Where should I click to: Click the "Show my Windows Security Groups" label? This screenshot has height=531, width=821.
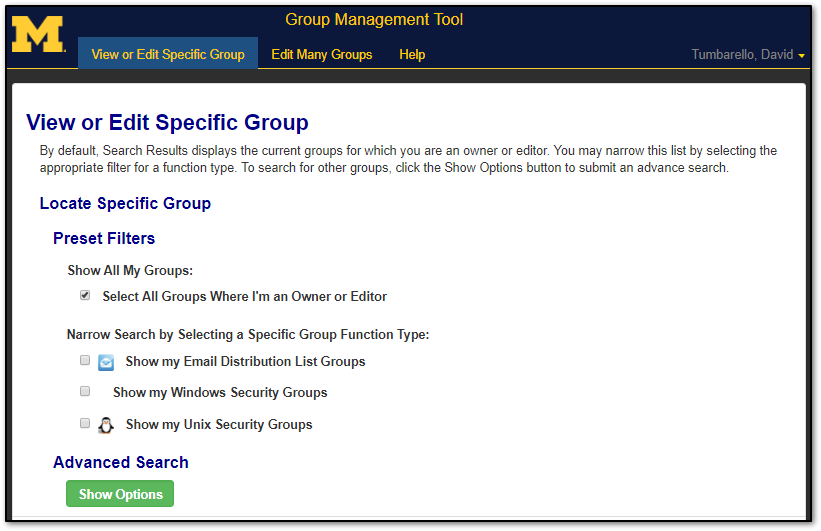[x=220, y=393]
